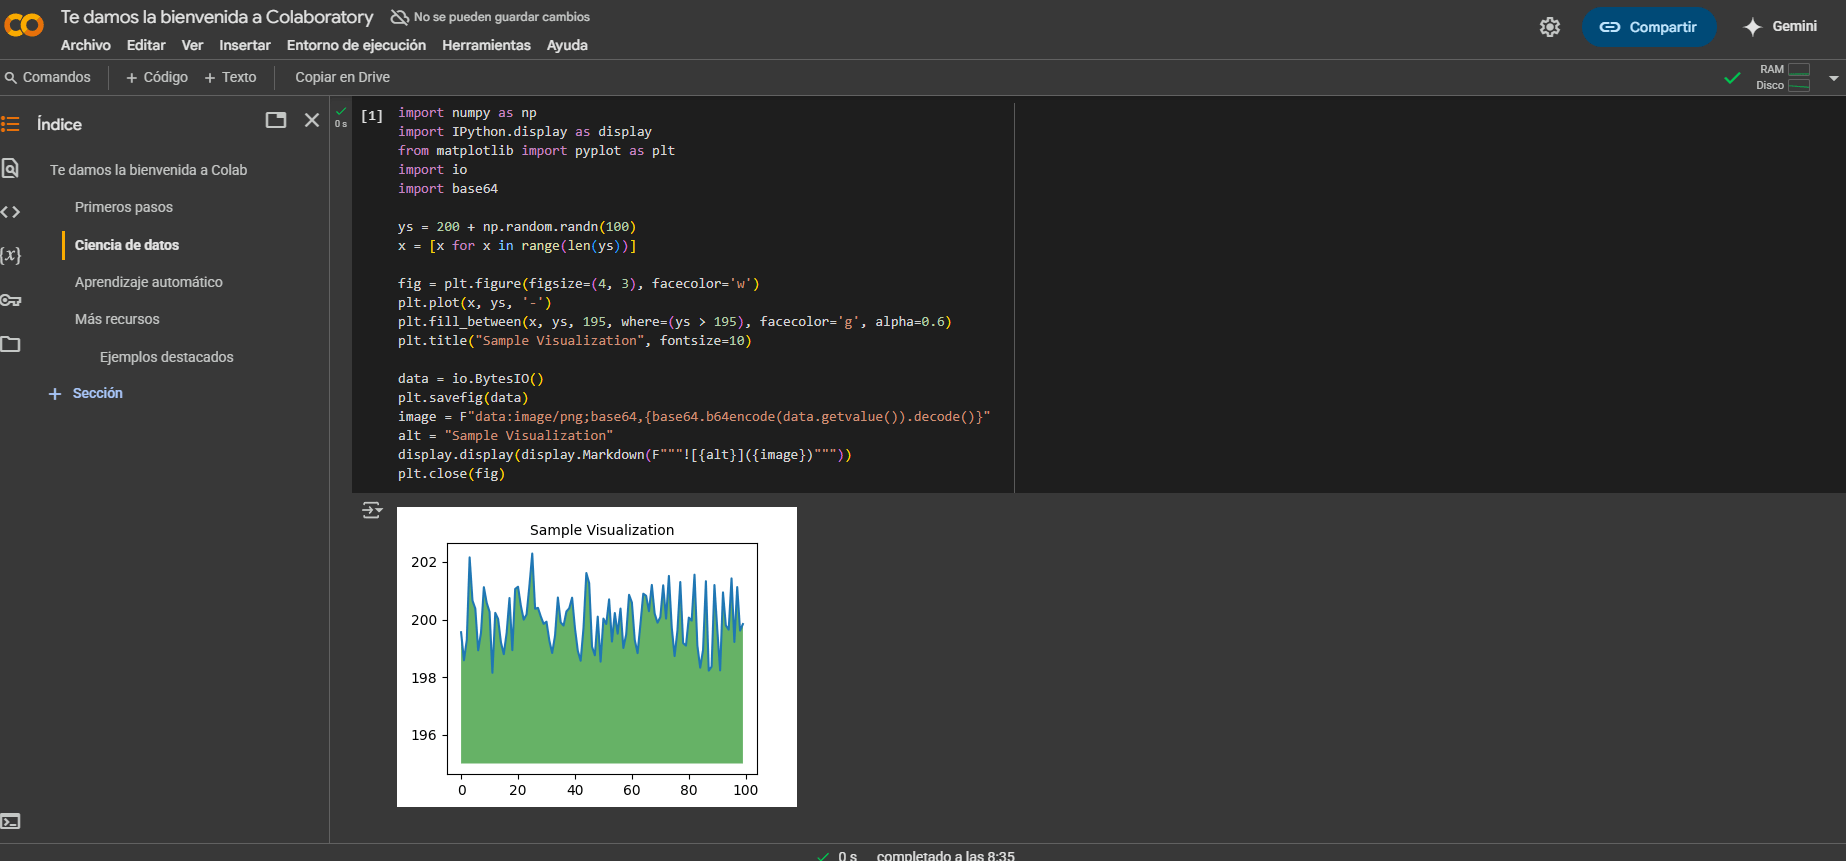1846x861 pixels.
Task: Expand the RAM/Disco connection dropdown arrow
Action: (x=1833, y=78)
